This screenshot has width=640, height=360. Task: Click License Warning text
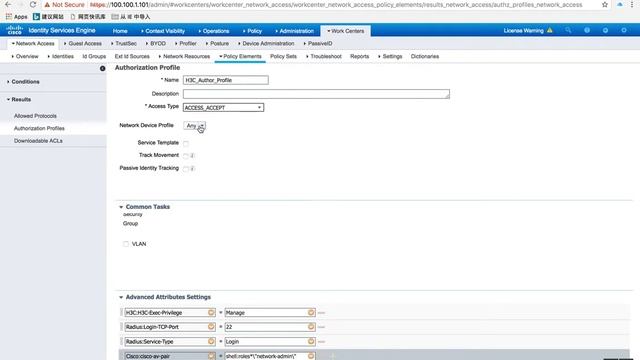click(x=523, y=31)
